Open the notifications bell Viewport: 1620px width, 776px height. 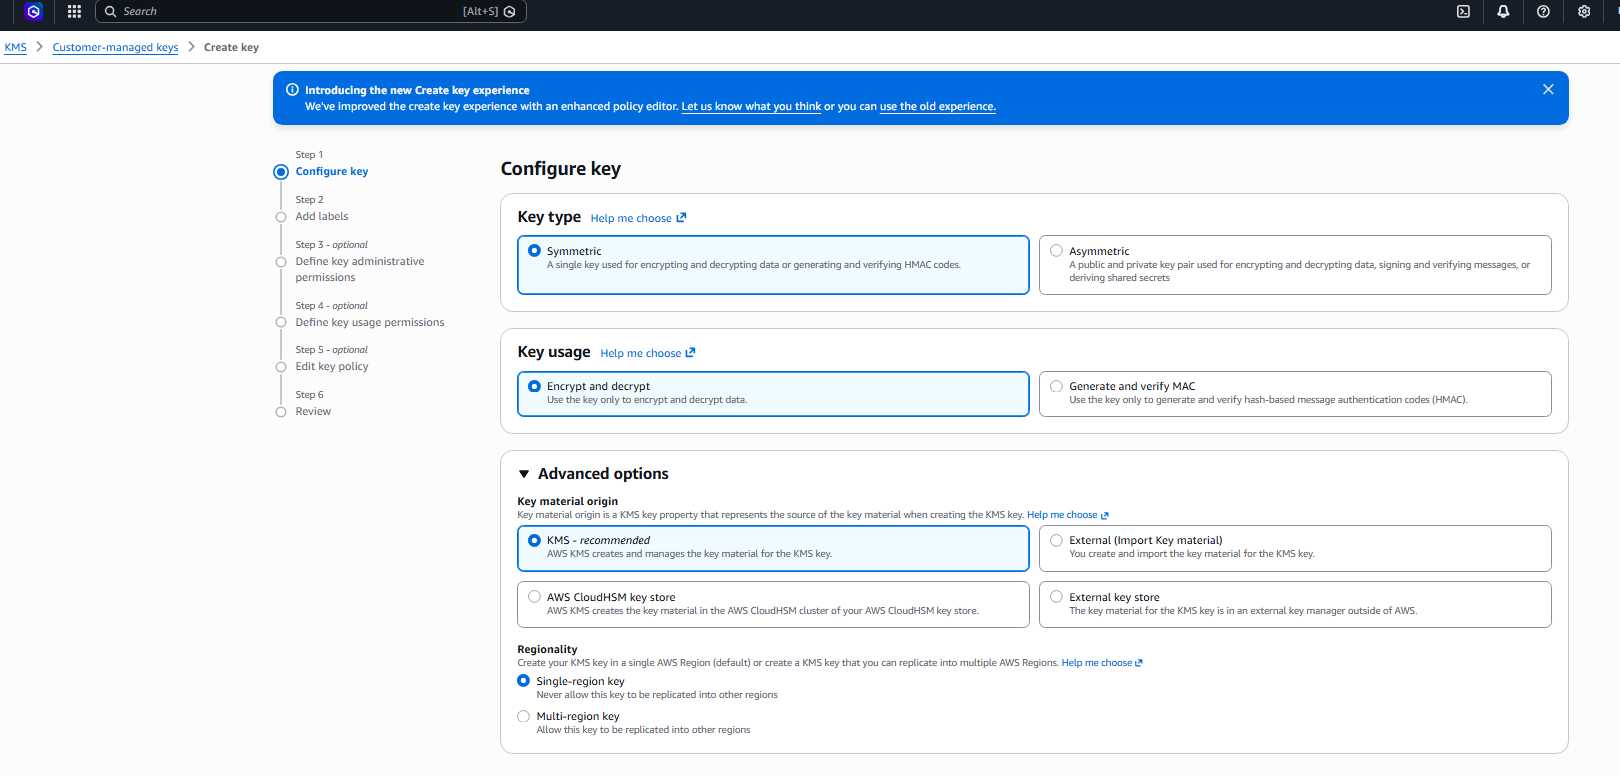(x=1503, y=12)
